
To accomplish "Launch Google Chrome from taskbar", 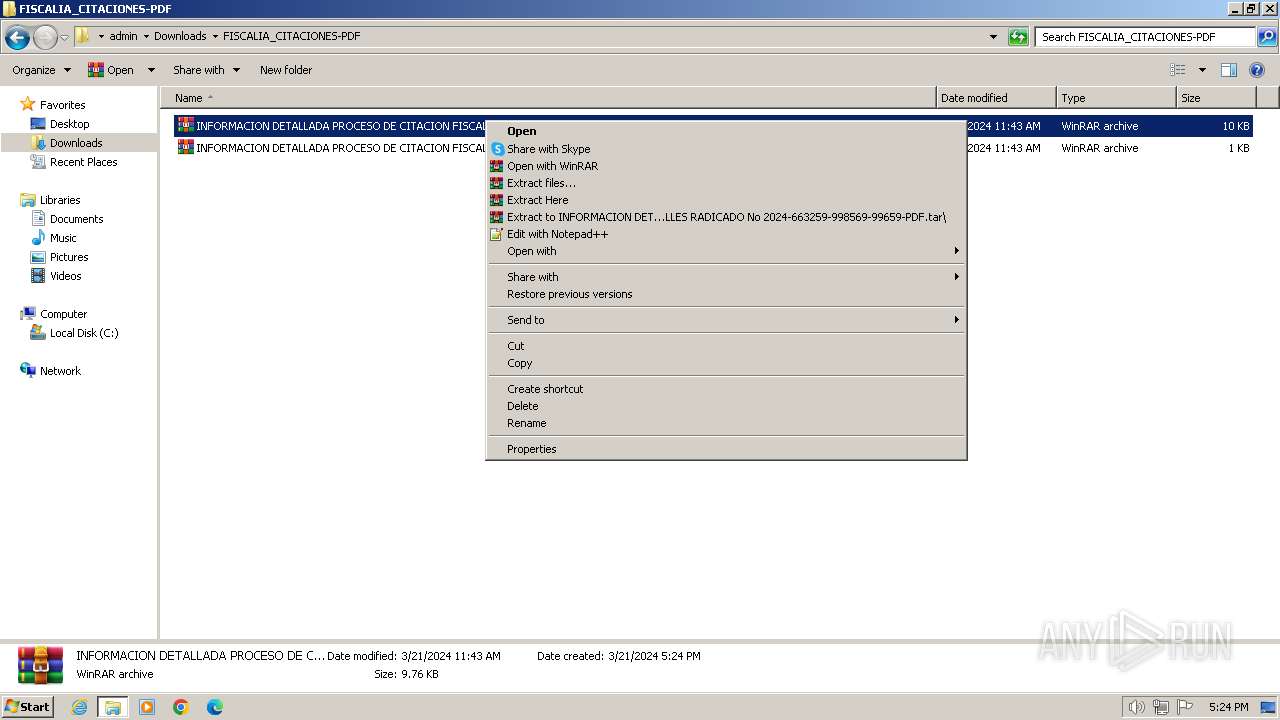I will pos(181,707).
